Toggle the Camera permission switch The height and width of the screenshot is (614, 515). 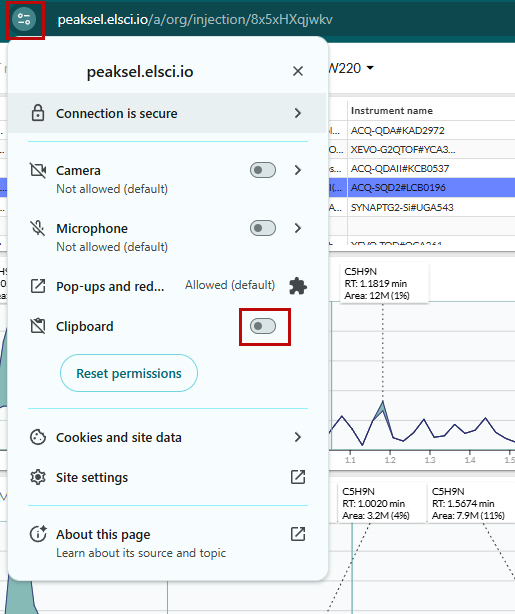coord(263,170)
